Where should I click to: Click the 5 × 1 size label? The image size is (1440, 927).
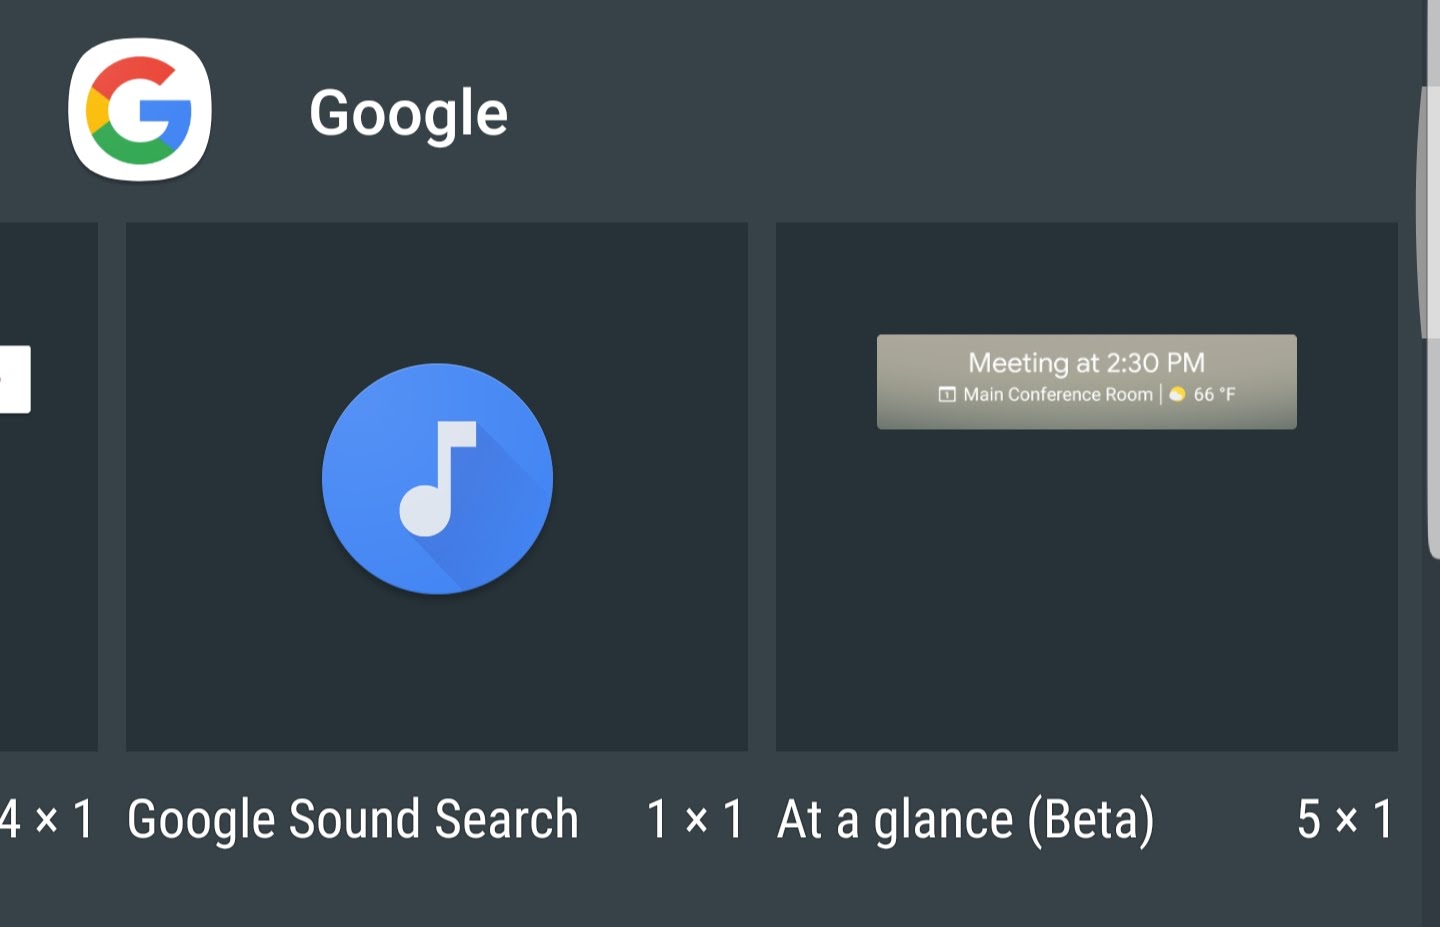(1346, 819)
